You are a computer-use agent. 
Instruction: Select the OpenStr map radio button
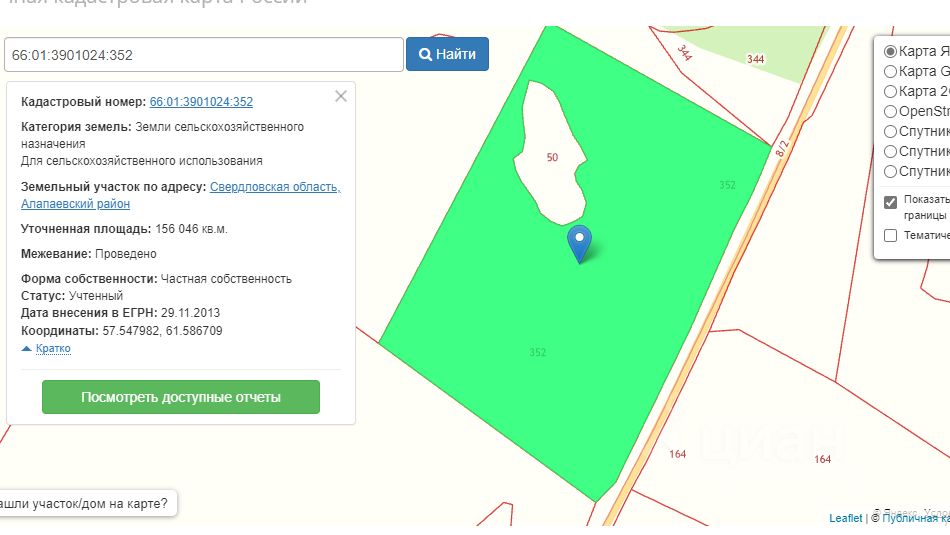[x=890, y=111]
